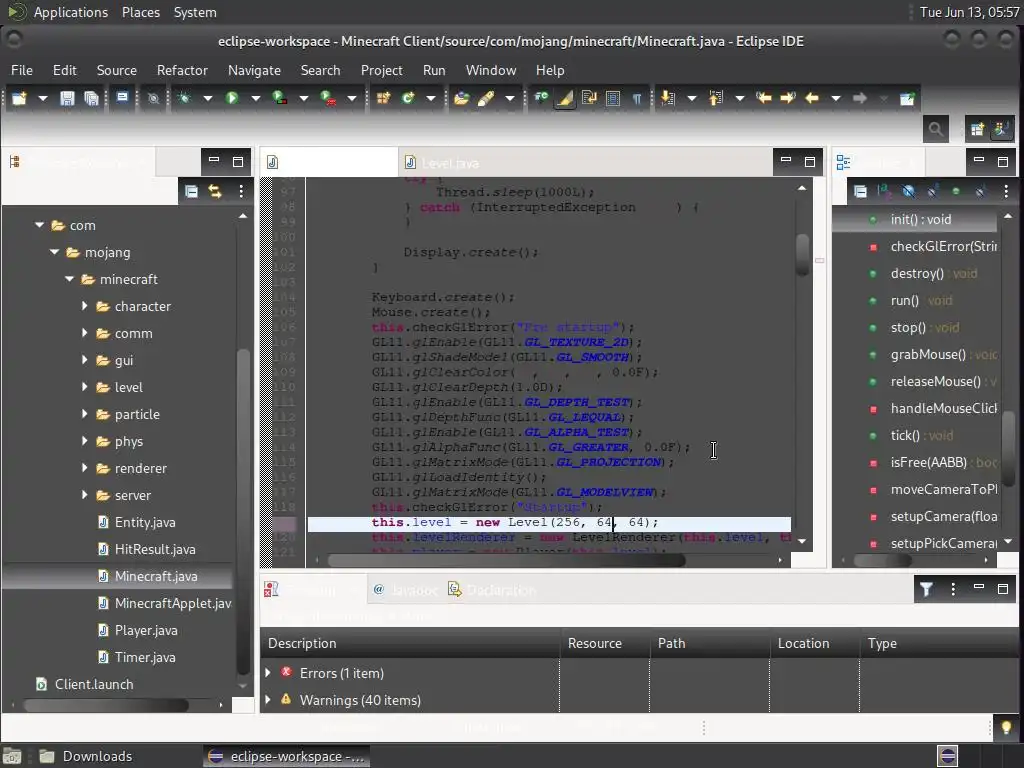
Task: Open dropdown arrow next to Run icon
Action: click(x=255, y=99)
